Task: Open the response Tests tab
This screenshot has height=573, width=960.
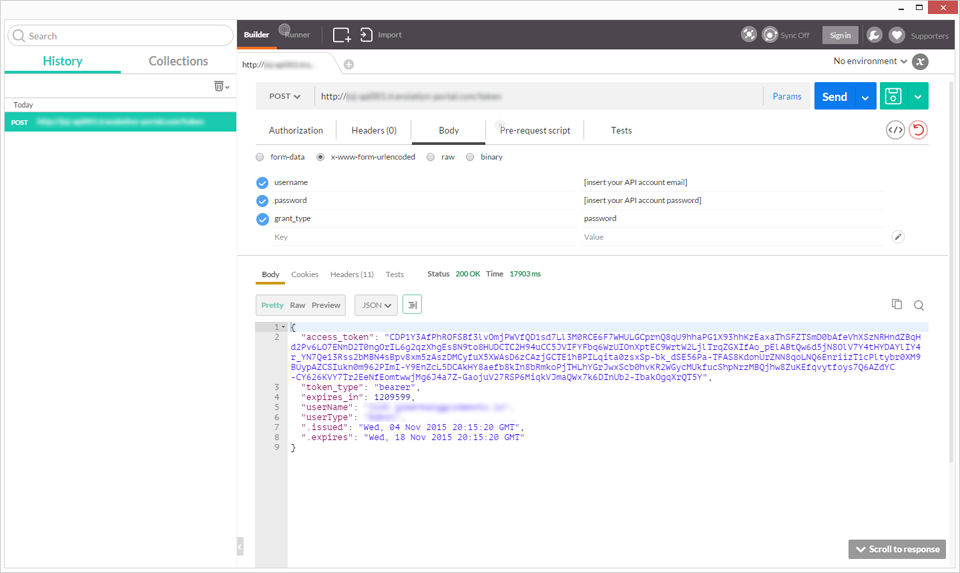Action: coord(394,274)
